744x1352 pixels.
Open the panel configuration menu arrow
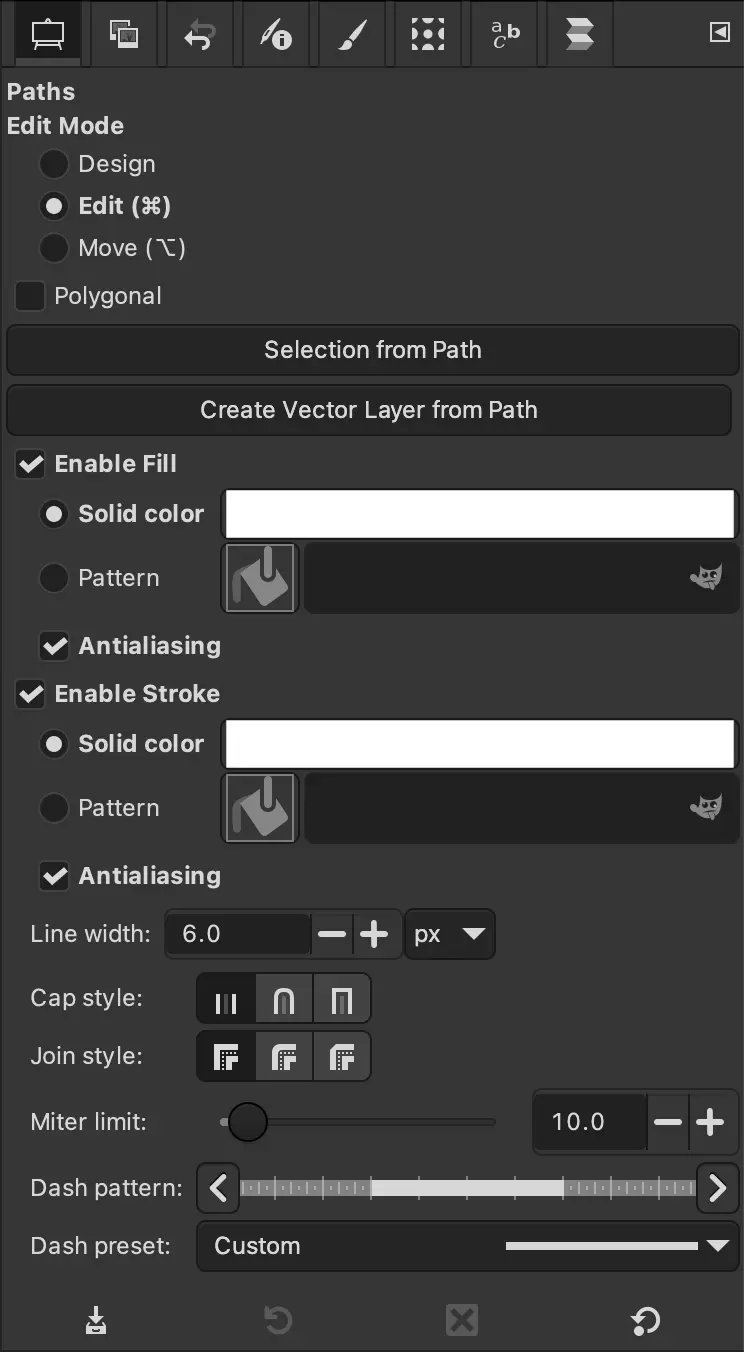pyautogui.click(x=719, y=32)
